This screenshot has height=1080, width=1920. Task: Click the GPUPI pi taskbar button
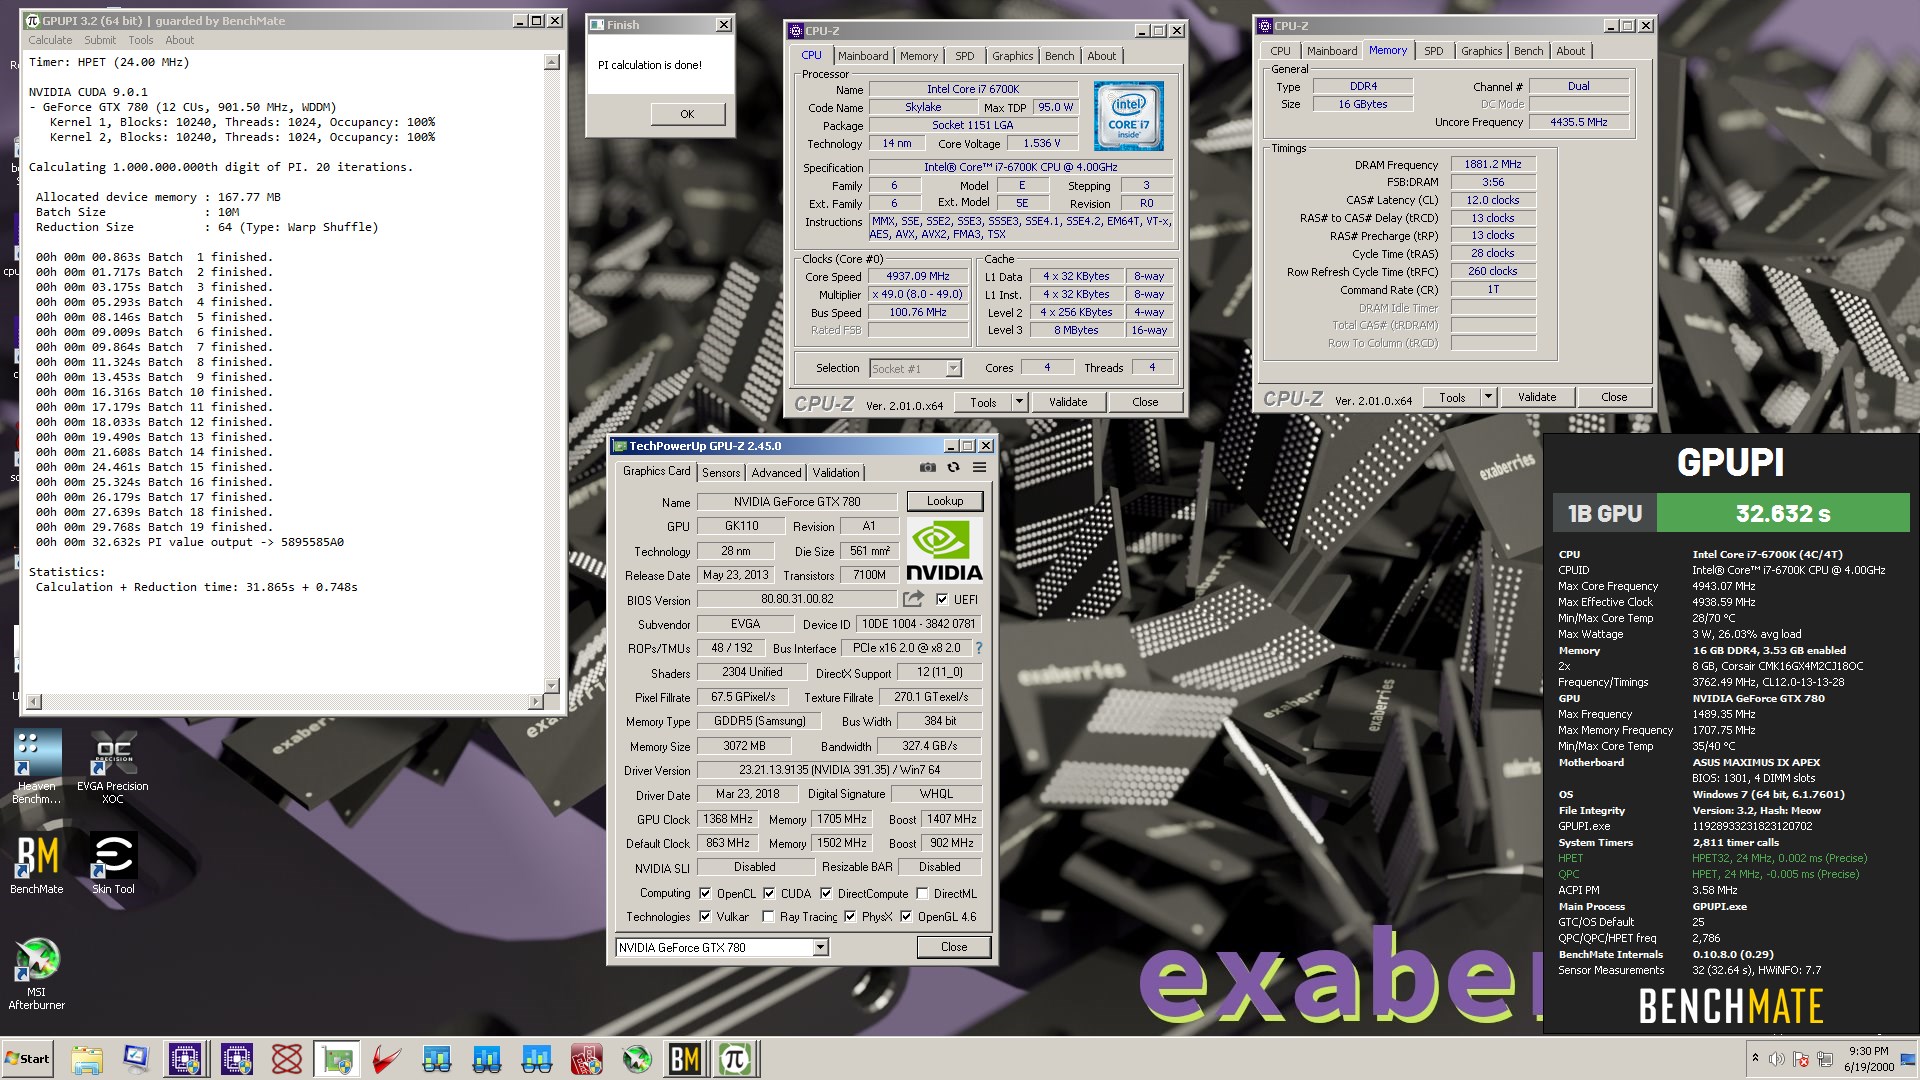tap(735, 1059)
